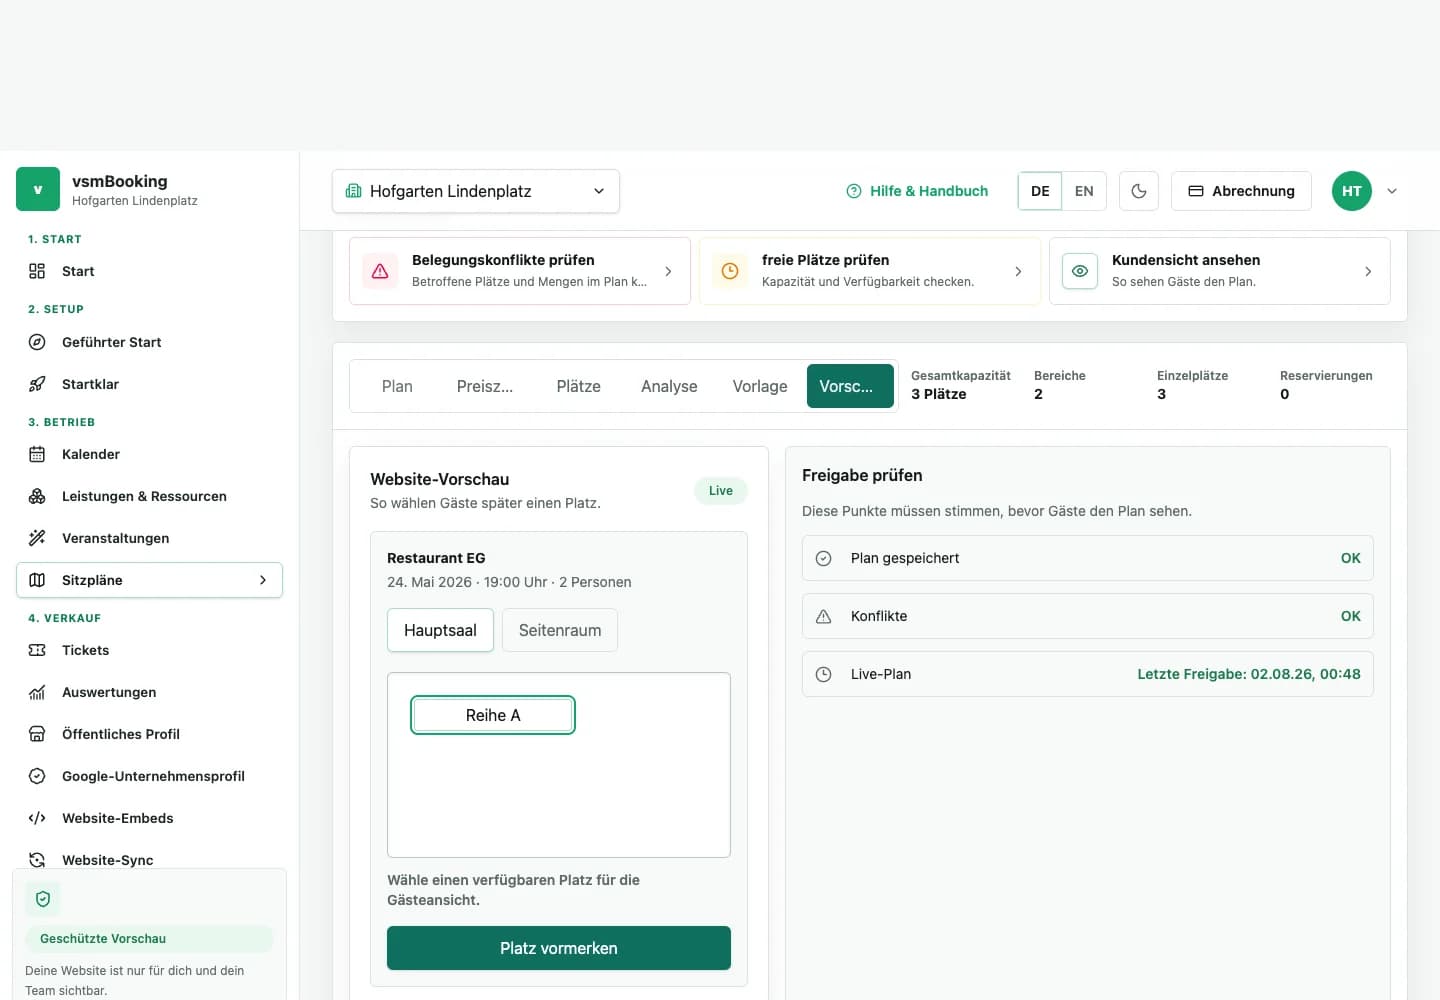This screenshot has height=1000, width=1440.
Task: Open Kundensicht ansehen card arrow
Action: pos(1368,271)
